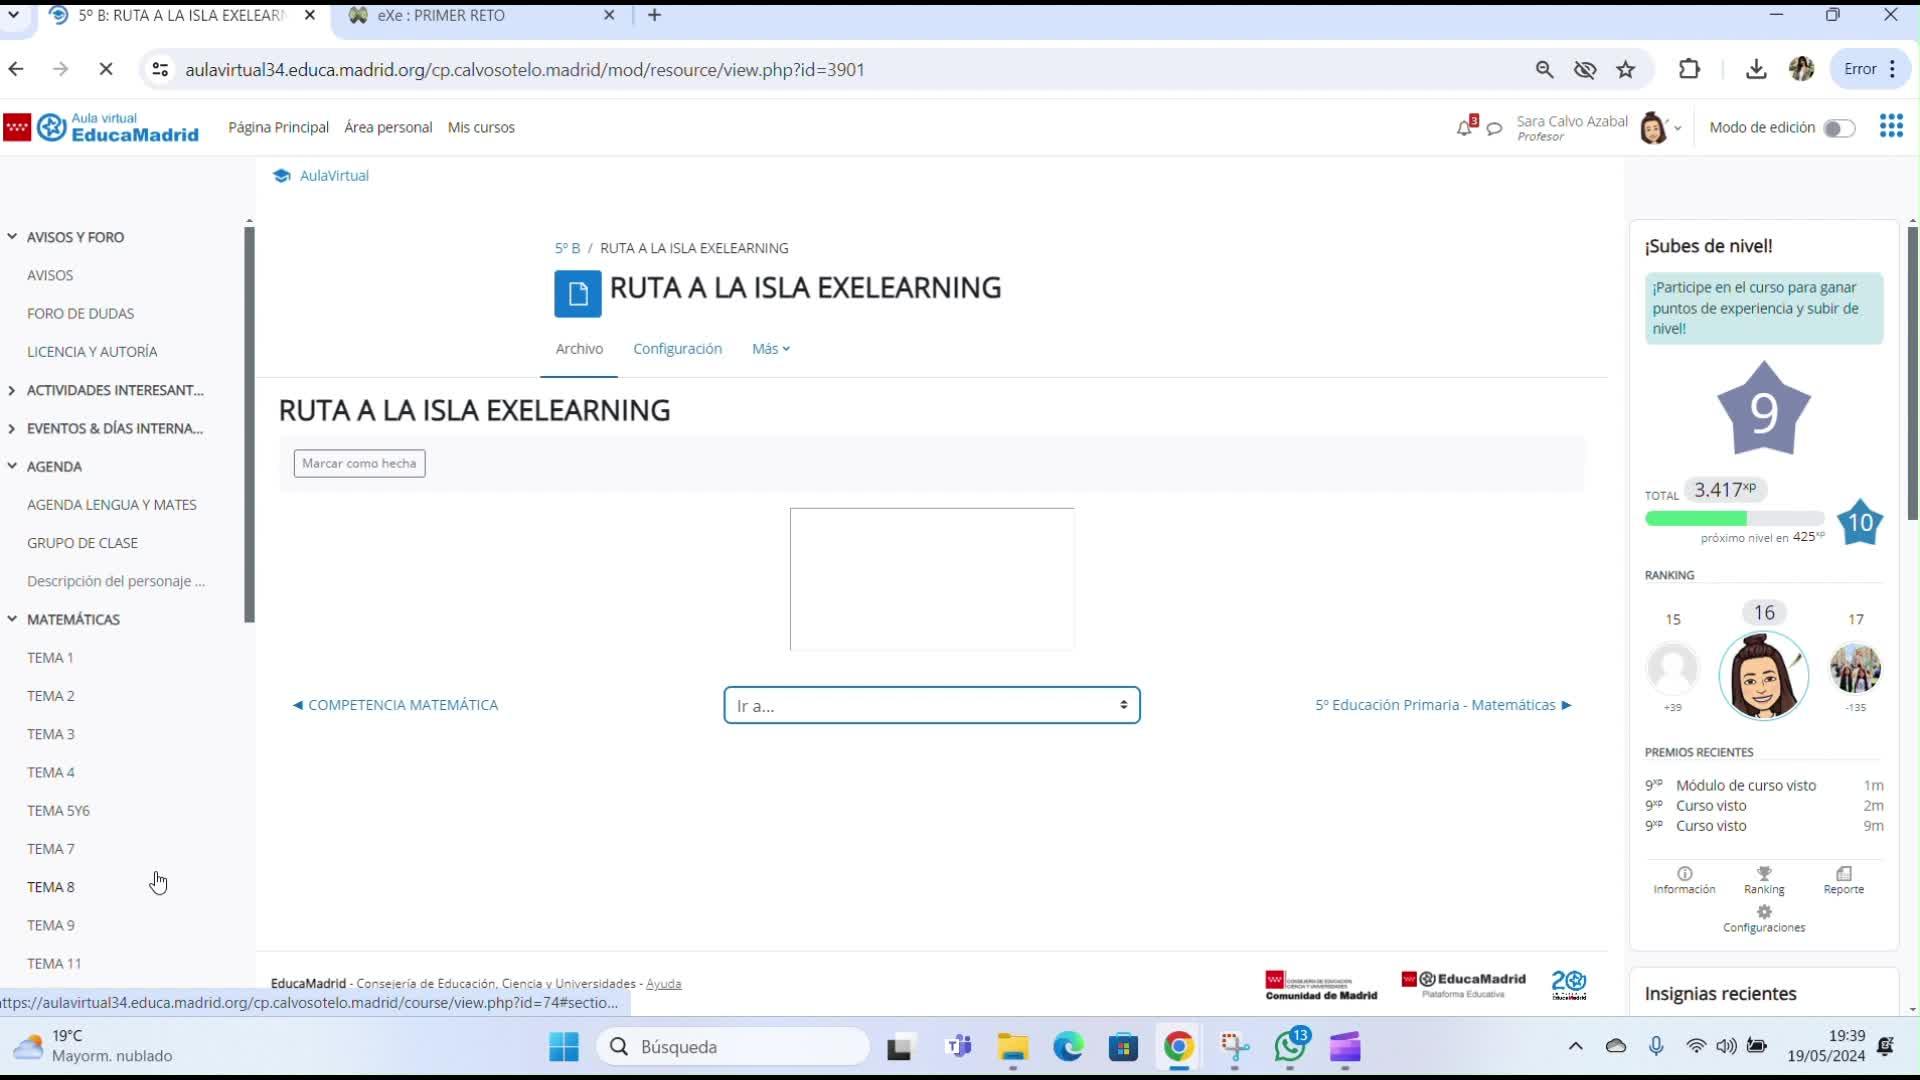Screen dimensions: 1920x1080
Task: Open the Ir a... dropdown
Action: (931, 705)
